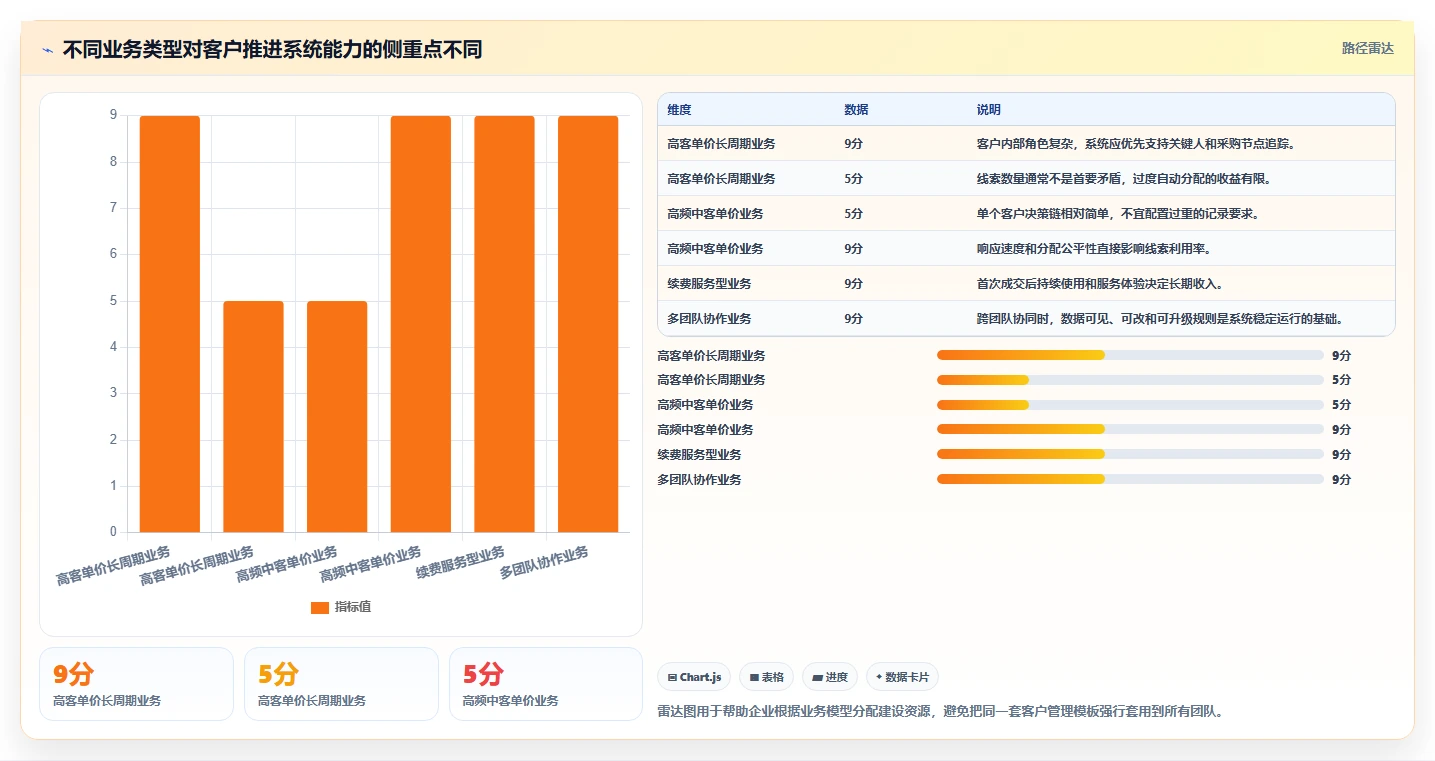This screenshot has height=761, width=1435.
Task: Click the 路径雷达 label in the header
Action: (x=1367, y=48)
